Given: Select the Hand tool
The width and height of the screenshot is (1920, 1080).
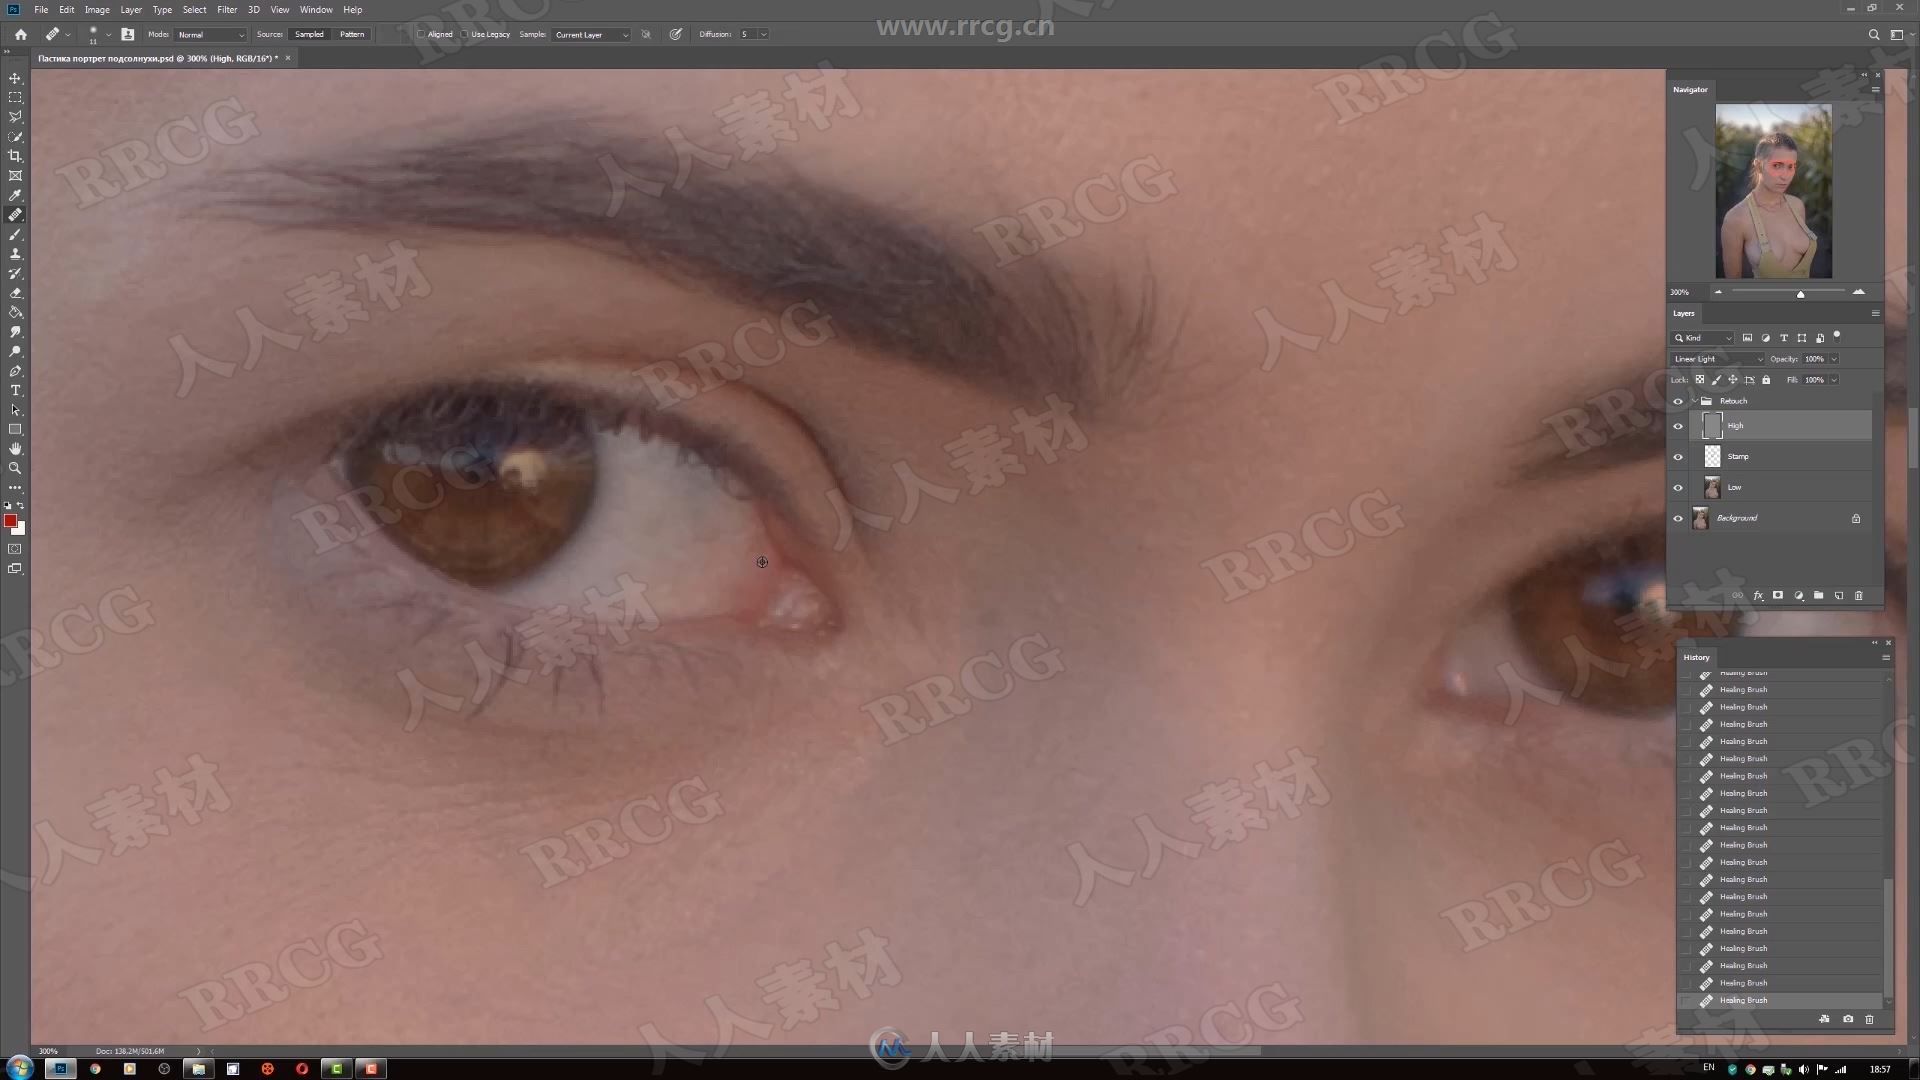Looking at the screenshot, I should (x=15, y=449).
